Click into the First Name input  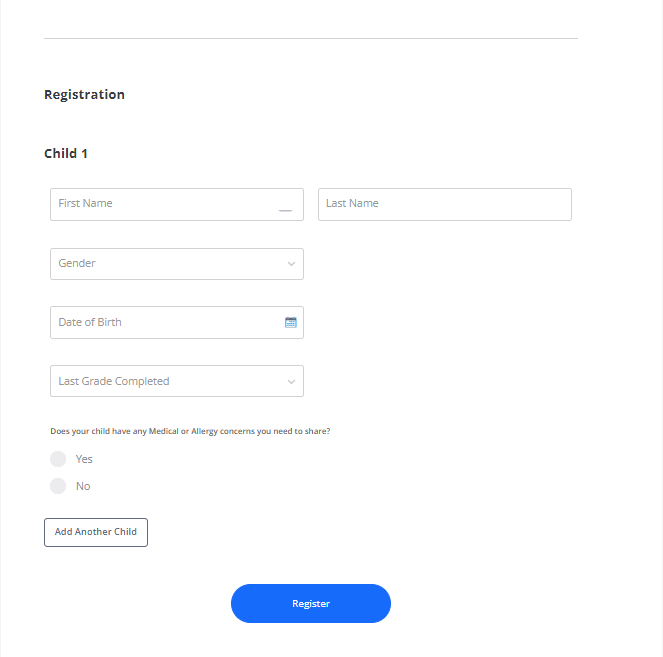(165, 204)
